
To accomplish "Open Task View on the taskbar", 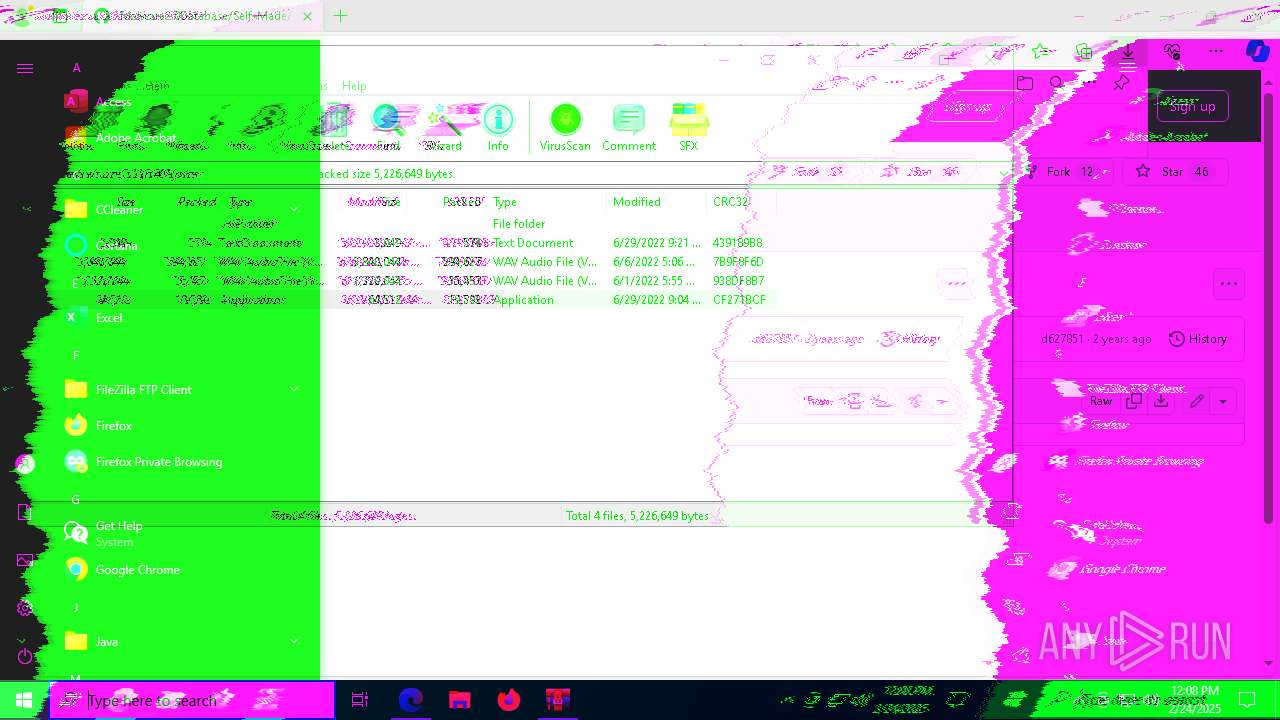I will 360,700.
